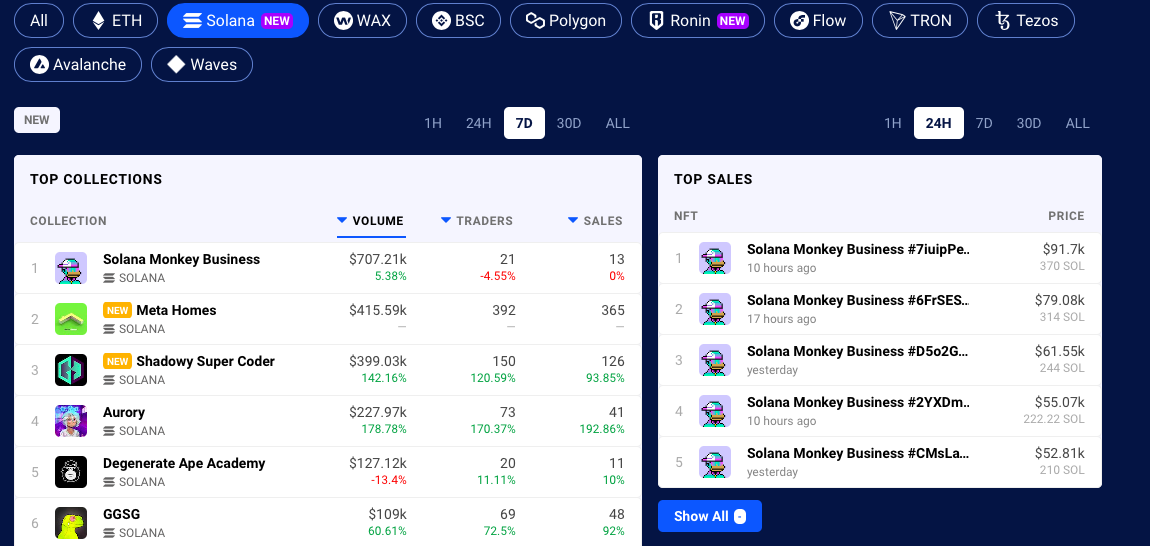Set Top Sales range to 24H
This screenshot has height=546, width=1150.
click(x=939, y=123)
